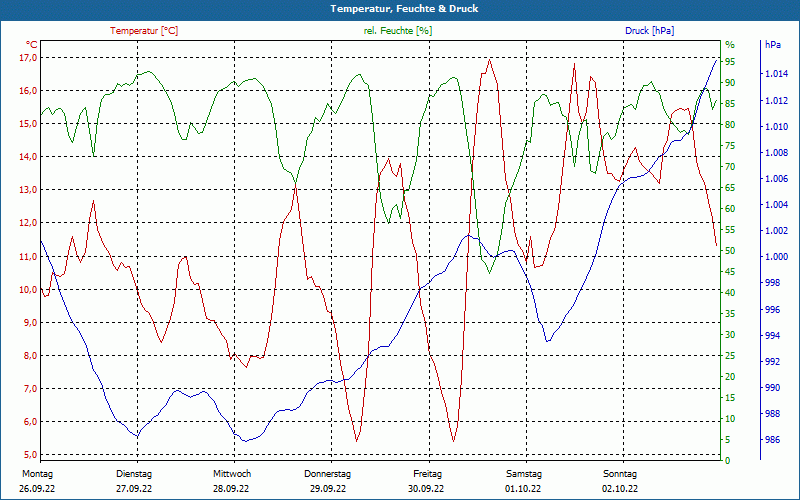Click the 12,0 temperature axis value

(x=28, y=223)
